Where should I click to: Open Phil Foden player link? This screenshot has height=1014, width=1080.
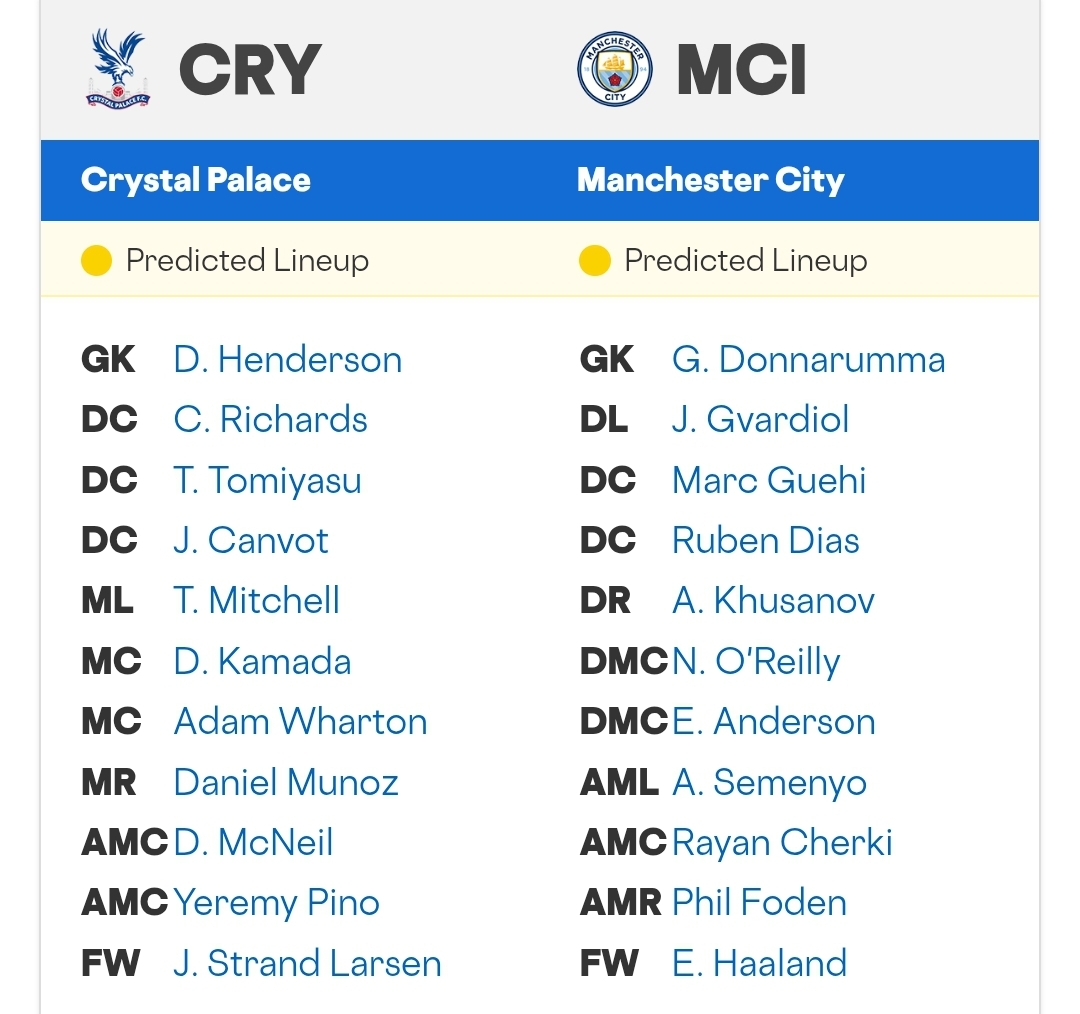point(759,903)
